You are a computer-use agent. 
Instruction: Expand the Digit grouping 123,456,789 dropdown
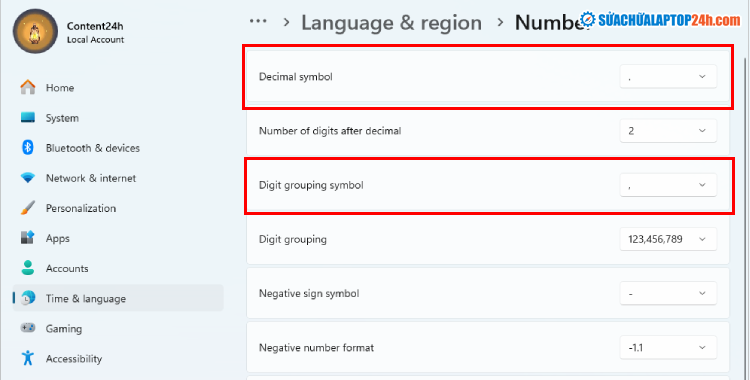(x=668, y=239)
